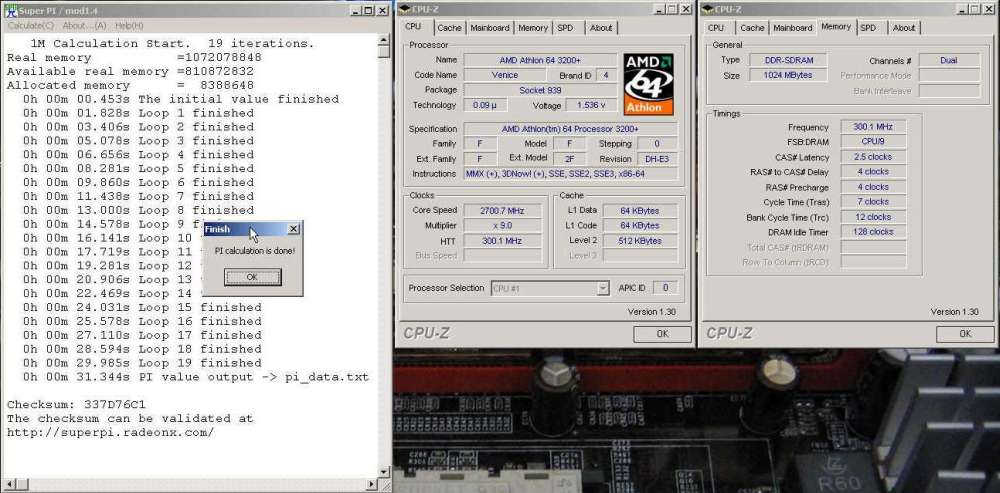Click Cycle Time (Tras) value 7 clocks
Viewport: 1000px width, 493px height.
pos(873,202)
